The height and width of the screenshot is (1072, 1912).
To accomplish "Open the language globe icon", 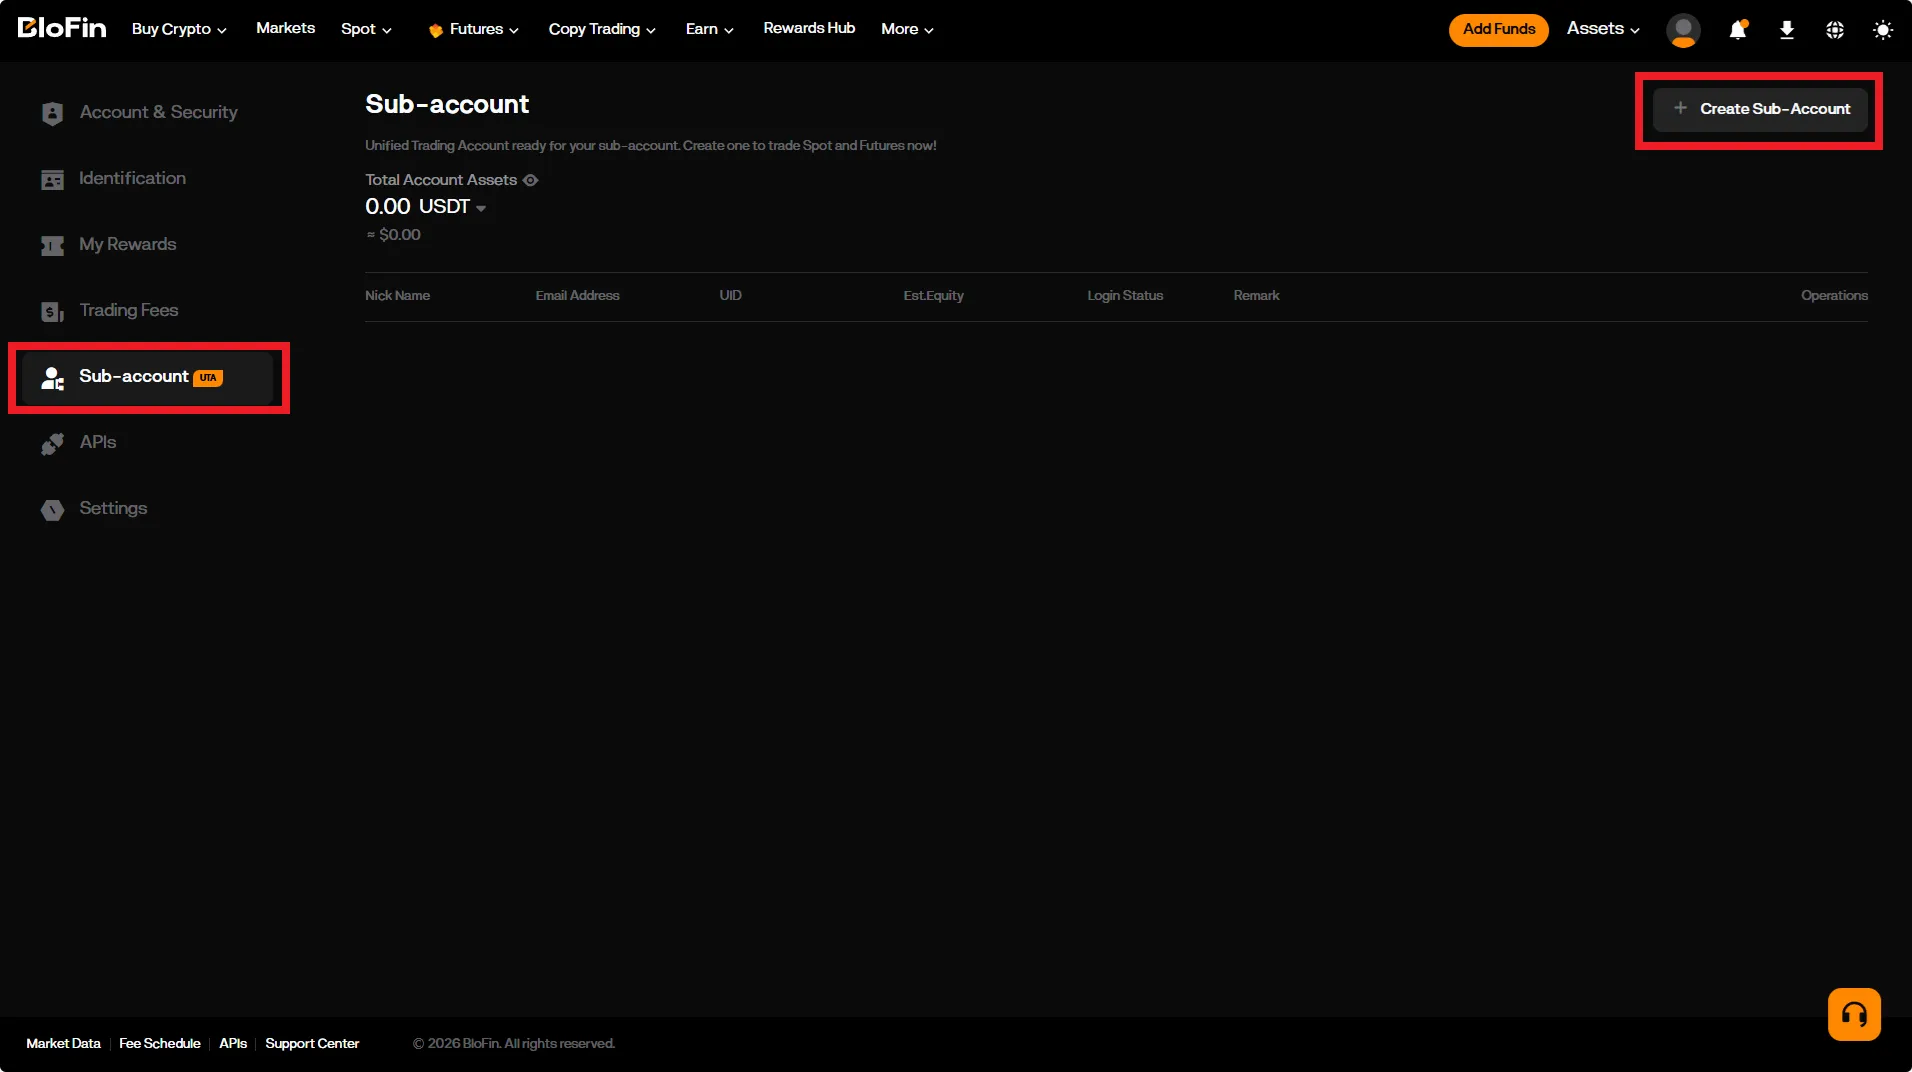I will coord(1835,30).
